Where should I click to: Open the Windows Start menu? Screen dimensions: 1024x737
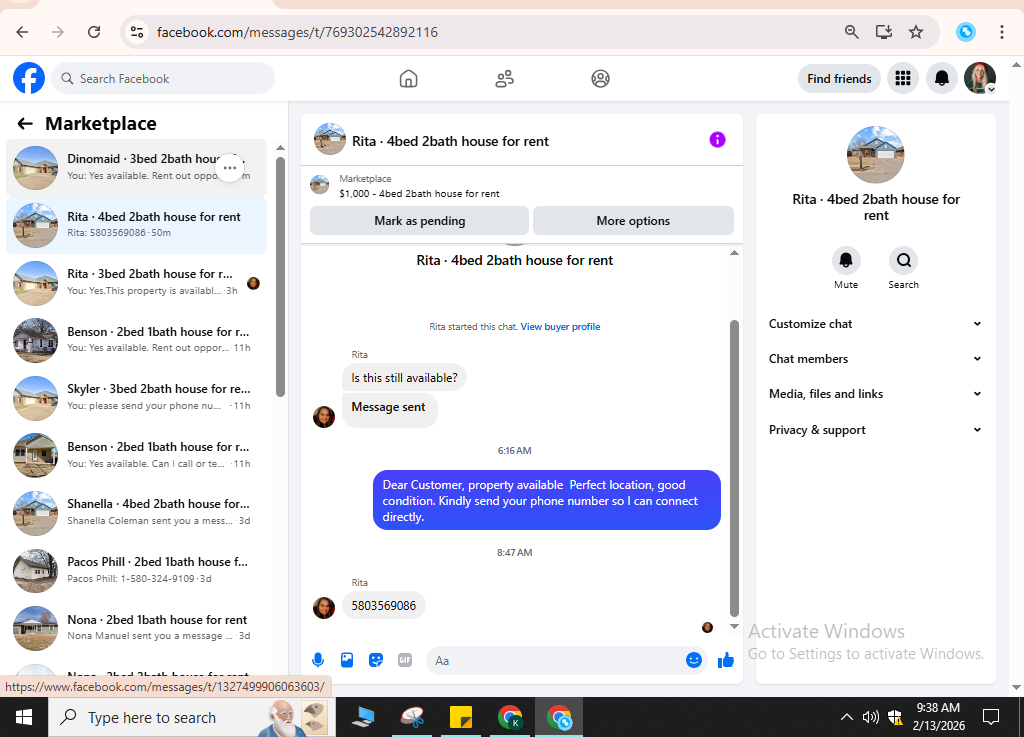[24, 717]
